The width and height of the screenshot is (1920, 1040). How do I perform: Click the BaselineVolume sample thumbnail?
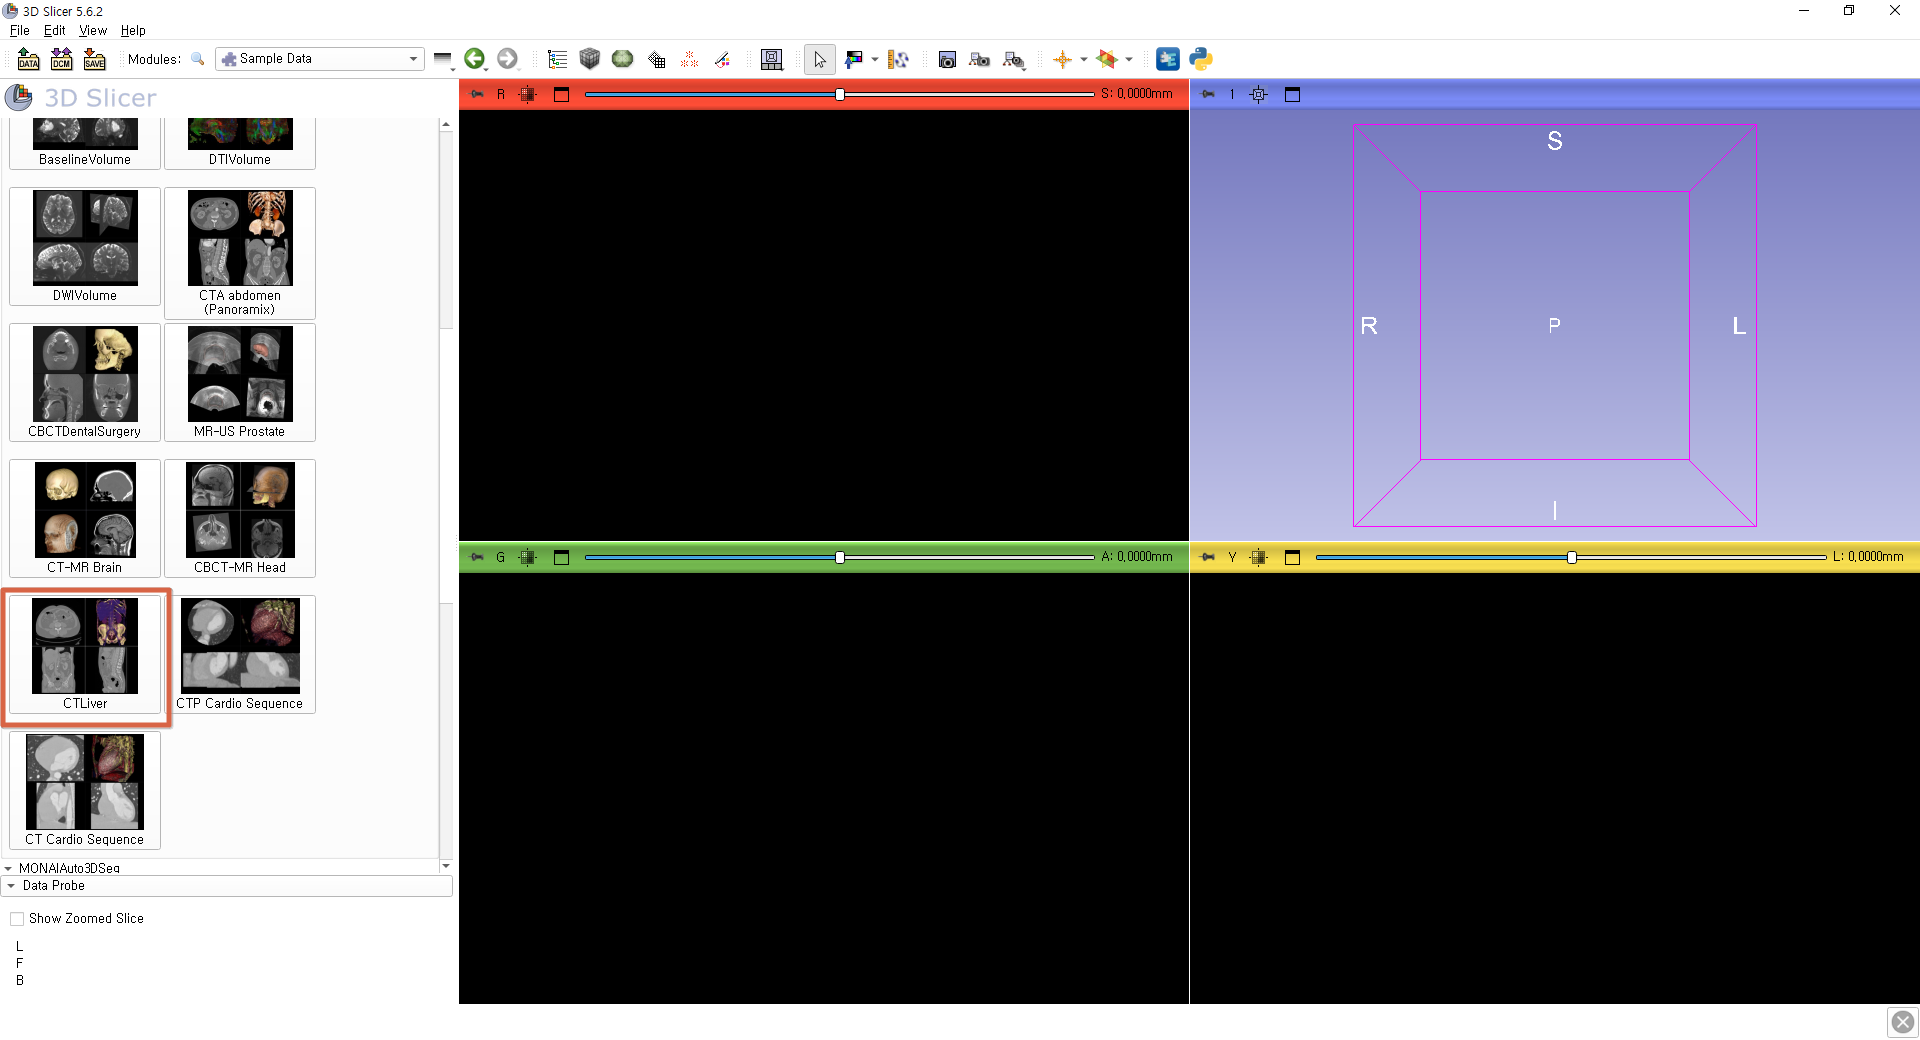85,143
